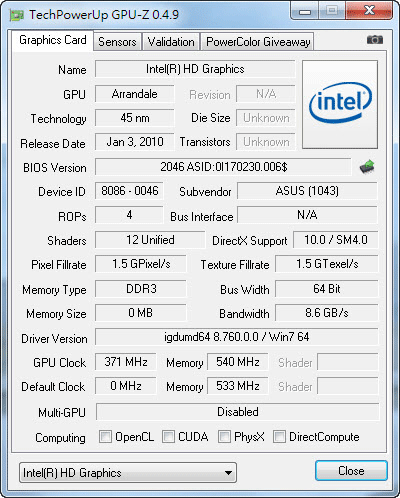The width and height of the screenshot is (400, 498).
Task: Click the Close button
Action: click(351, 471)
